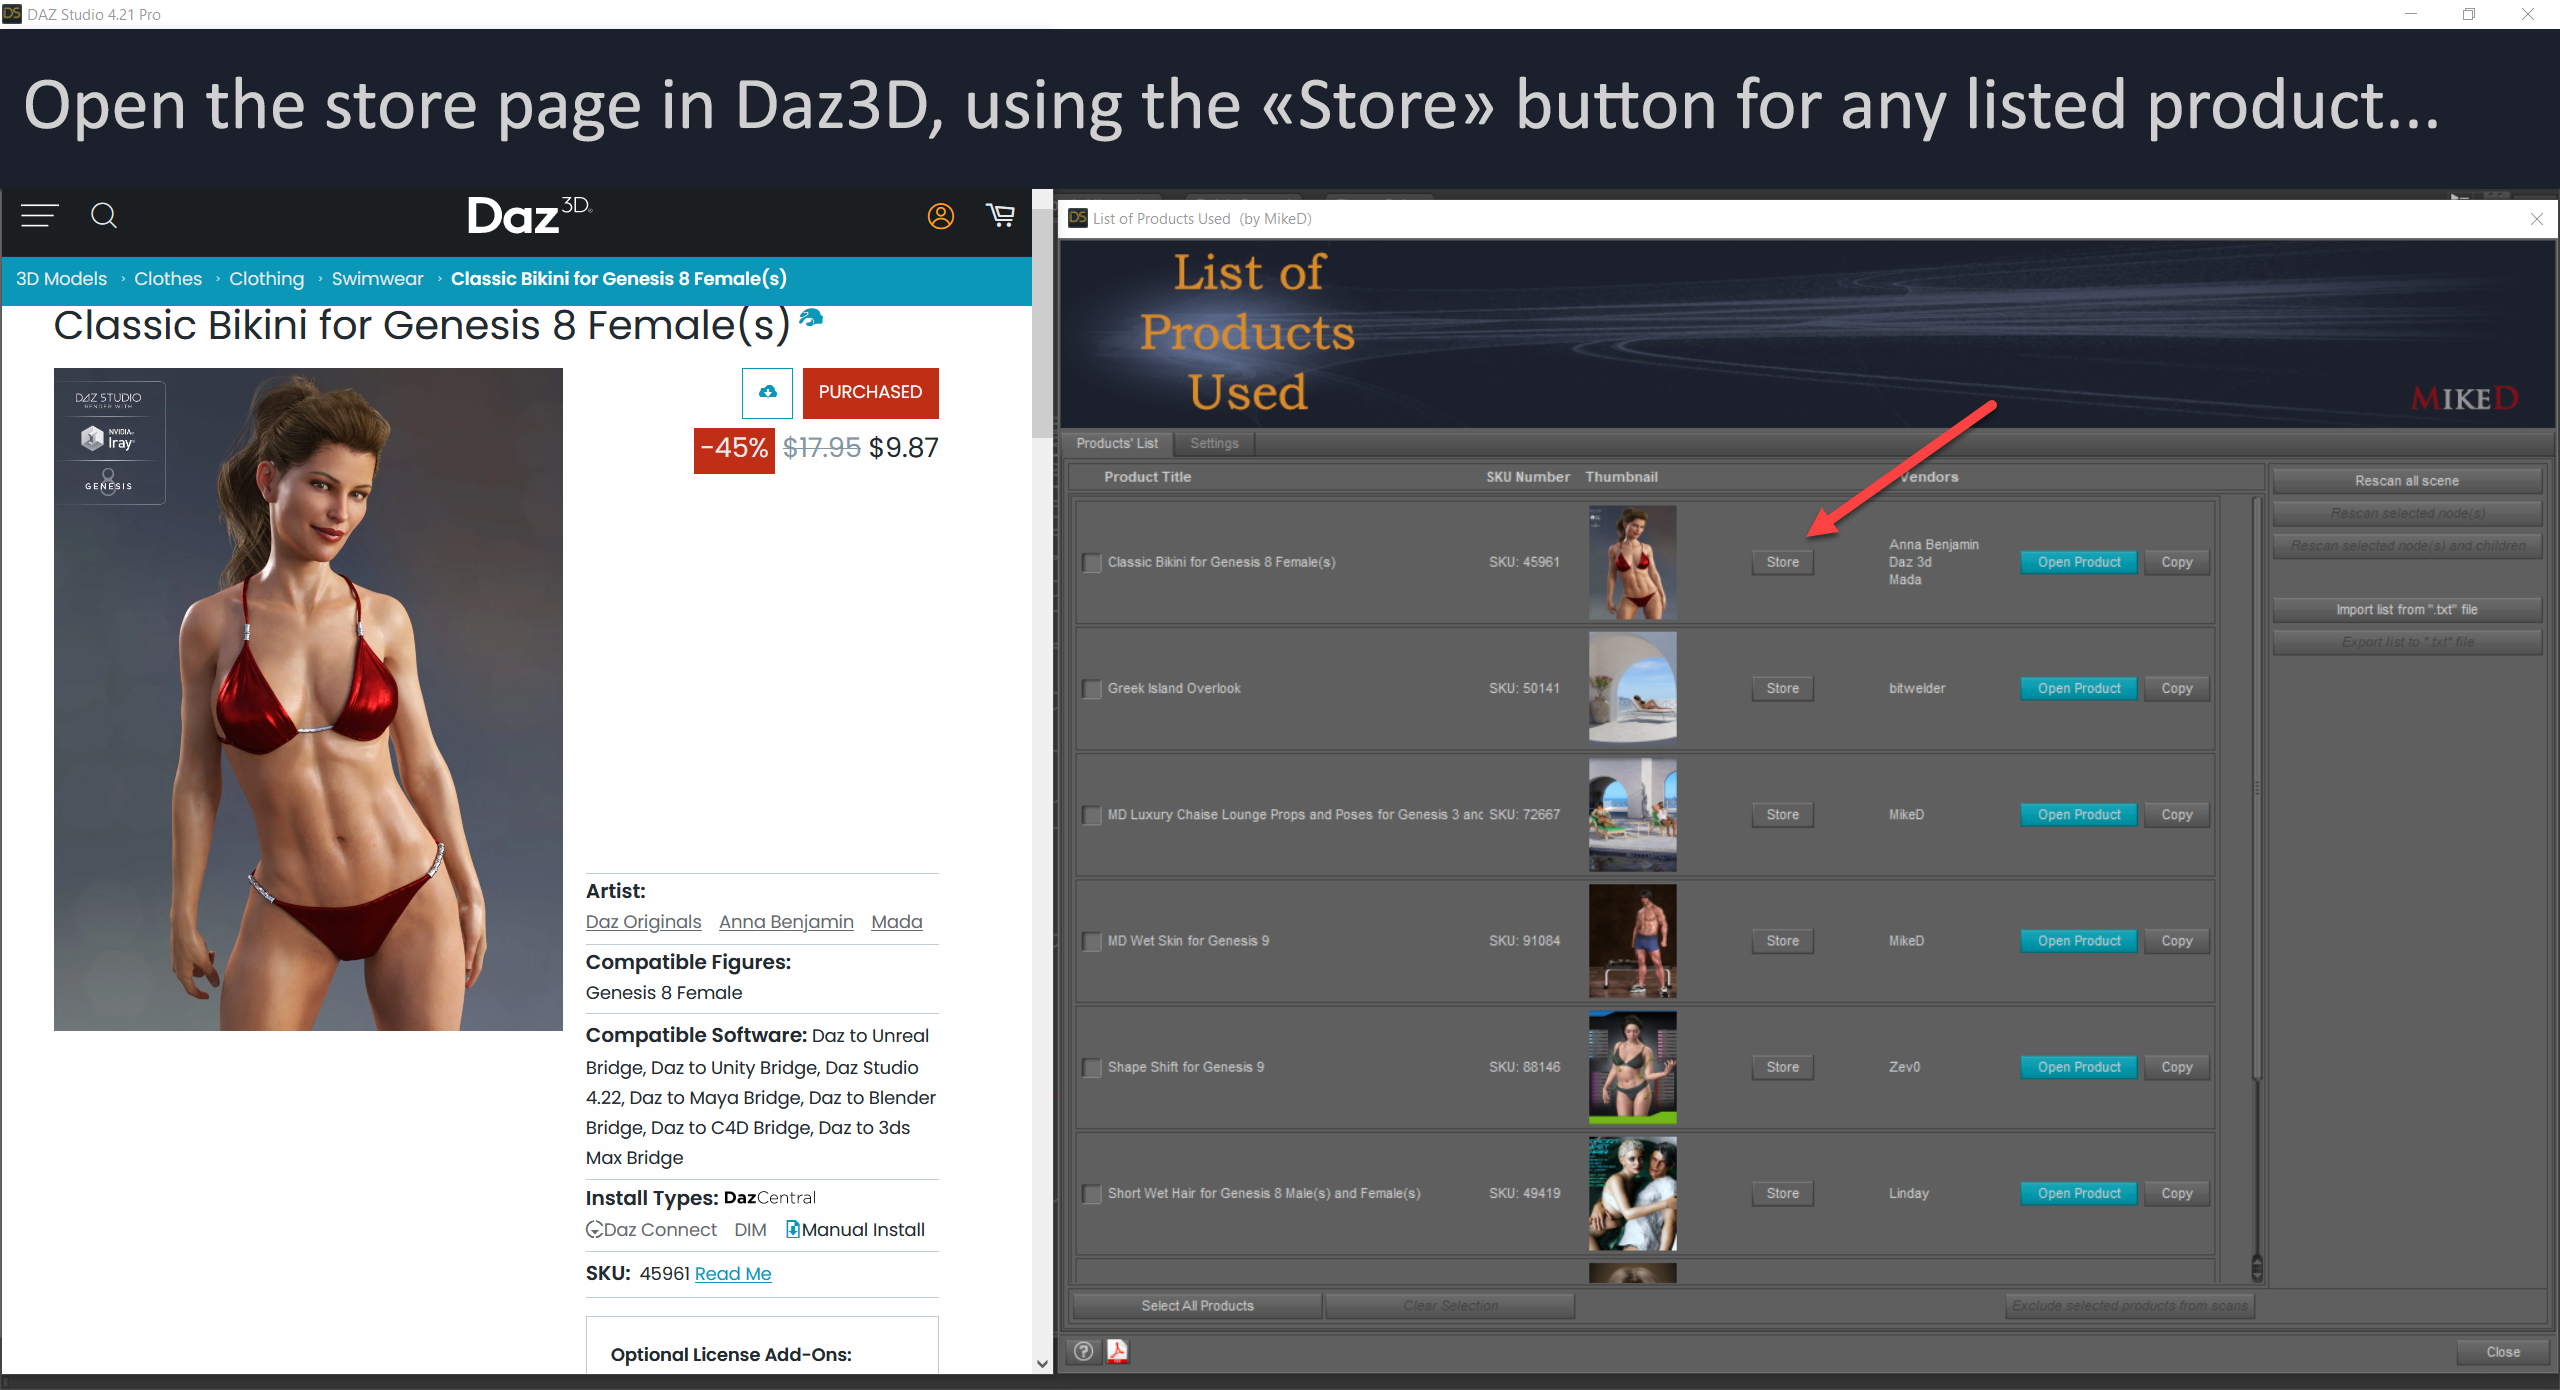
Task: Click Rescan all scene button
Action: coord(2406,481)
